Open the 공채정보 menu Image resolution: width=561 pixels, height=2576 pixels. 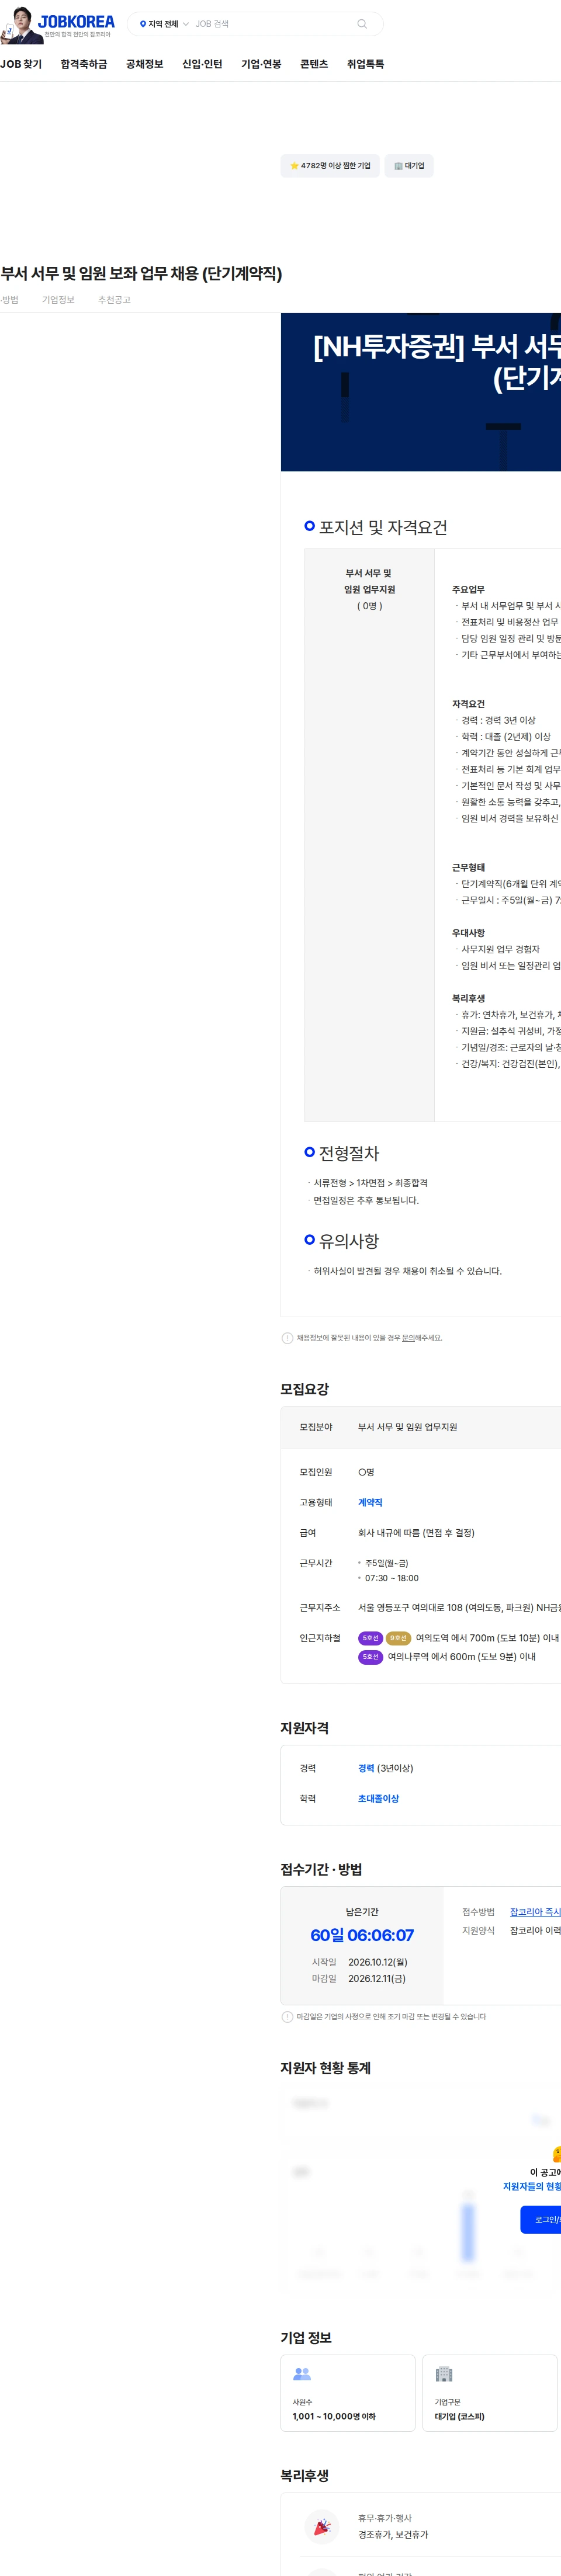coord(144,64)
